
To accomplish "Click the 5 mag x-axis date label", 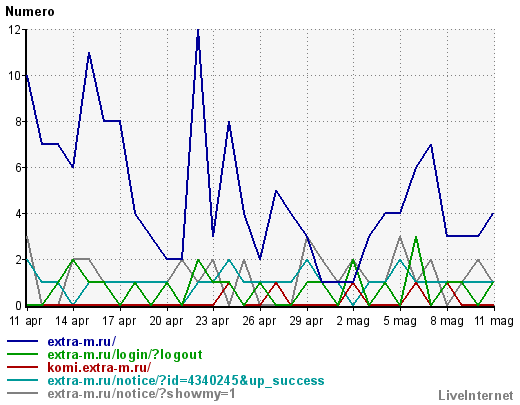I will pyautogui.click(x=400, y=321).
